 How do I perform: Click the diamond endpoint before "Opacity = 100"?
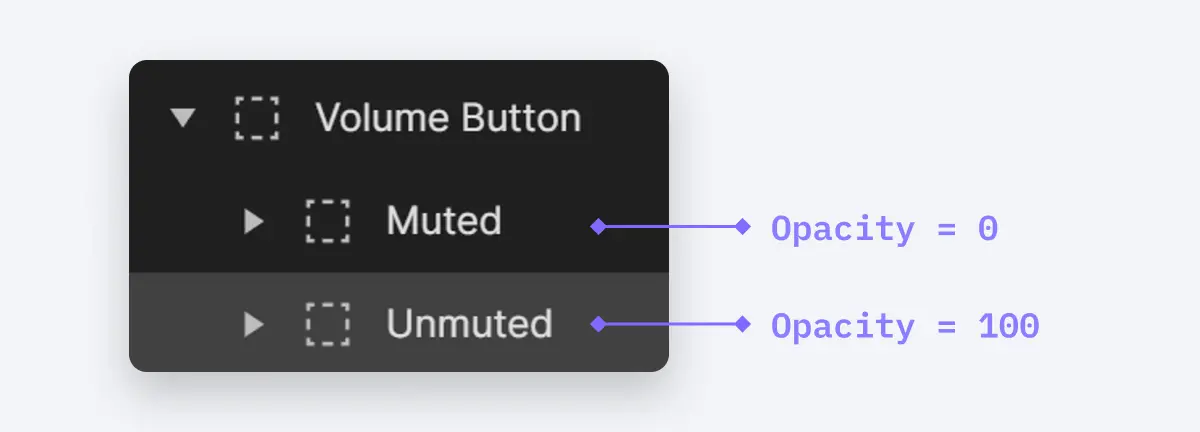click(x=742, y=324)
